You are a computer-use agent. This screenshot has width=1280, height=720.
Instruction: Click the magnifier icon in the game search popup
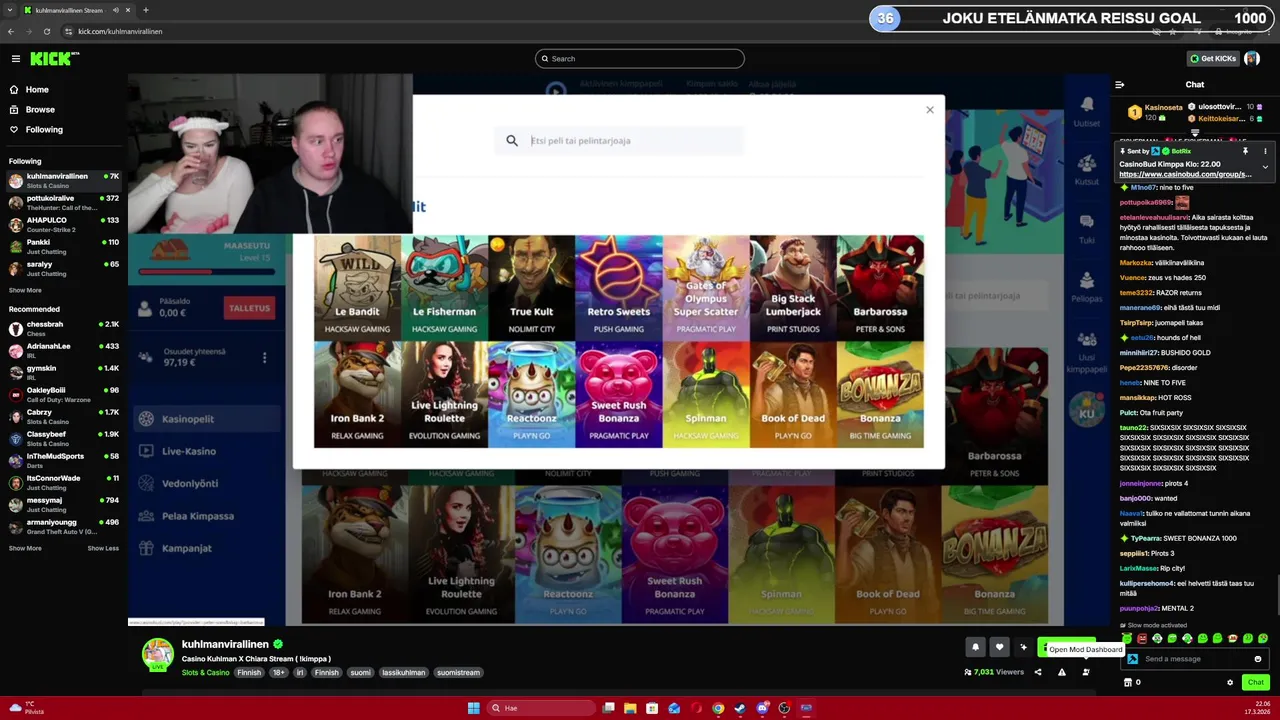(x=512, y=141)
